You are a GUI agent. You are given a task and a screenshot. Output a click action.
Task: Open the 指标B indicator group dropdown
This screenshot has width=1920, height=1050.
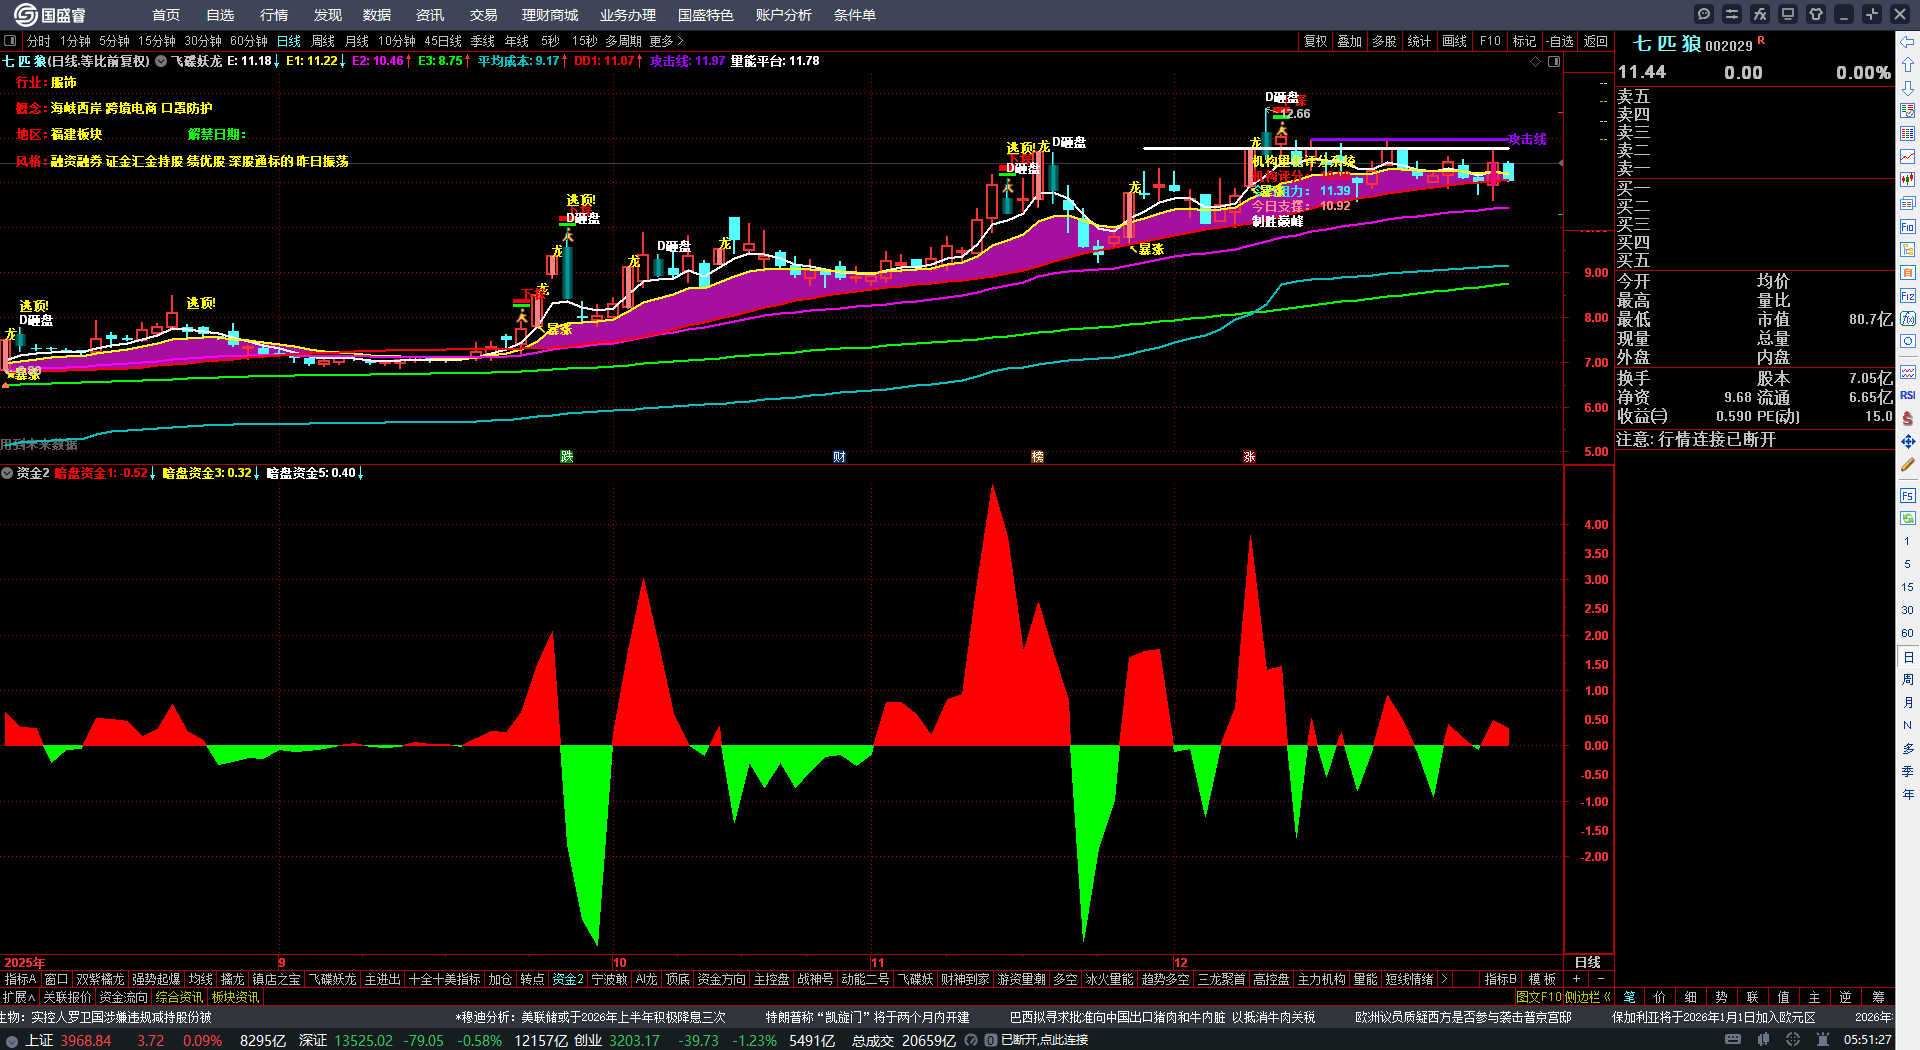coord(1500,979)
